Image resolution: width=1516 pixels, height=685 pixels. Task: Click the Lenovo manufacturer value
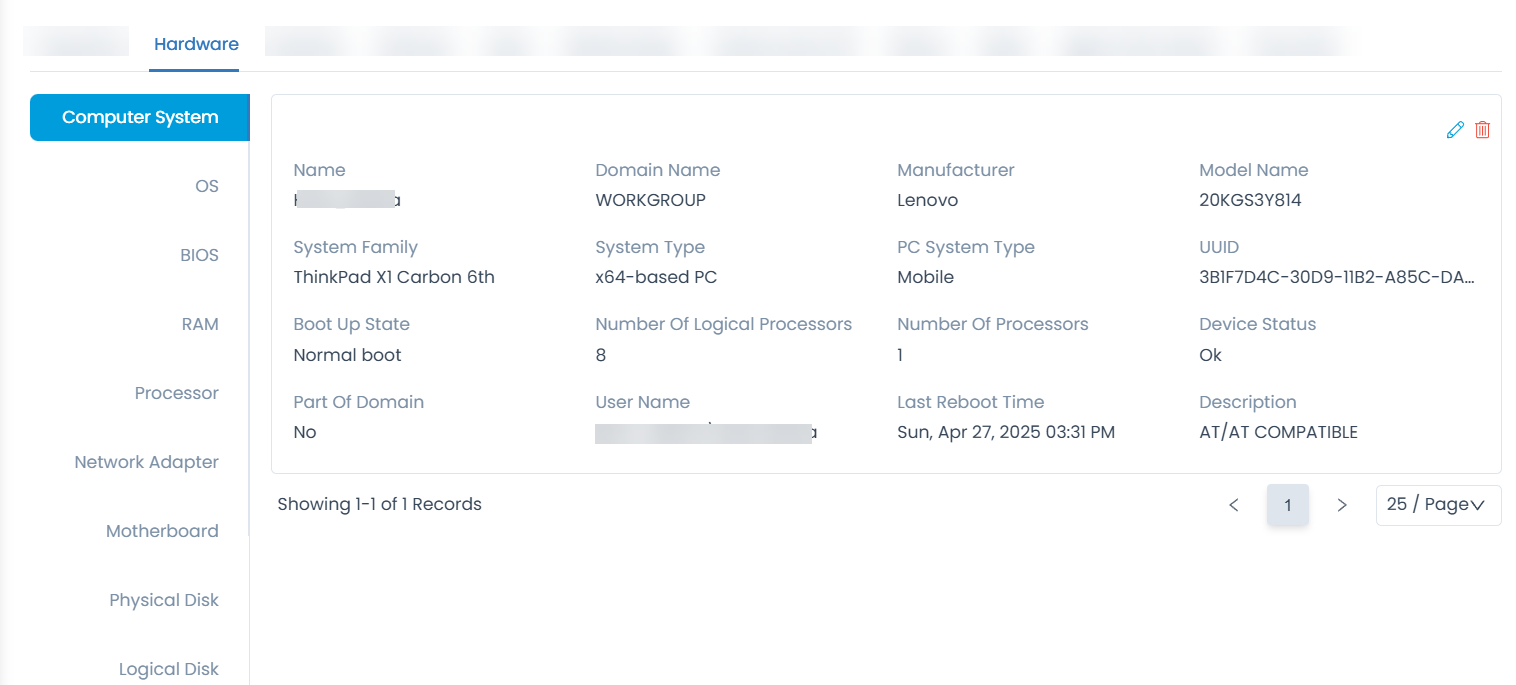coord(927,200)
